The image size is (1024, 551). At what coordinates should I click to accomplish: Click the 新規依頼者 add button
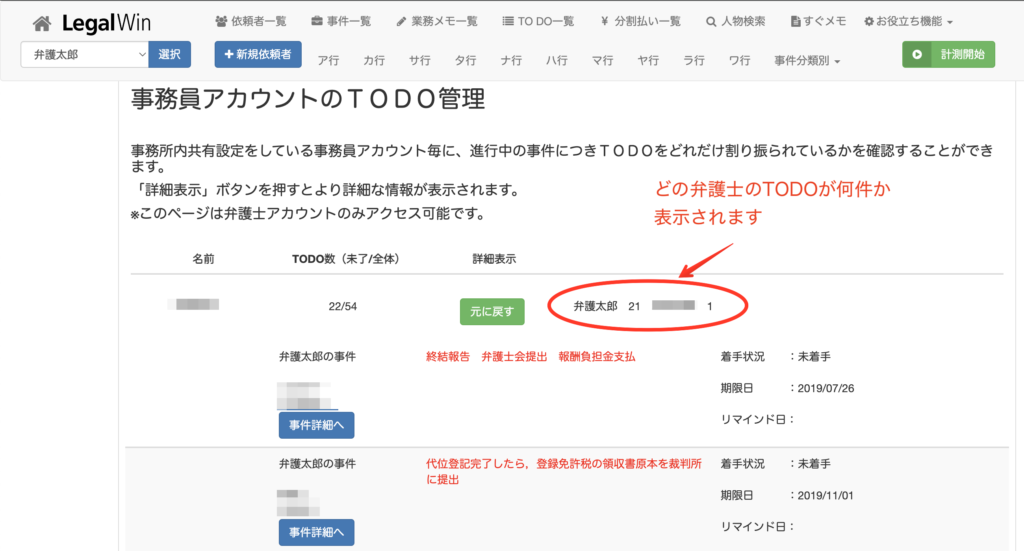pos(258,54)
